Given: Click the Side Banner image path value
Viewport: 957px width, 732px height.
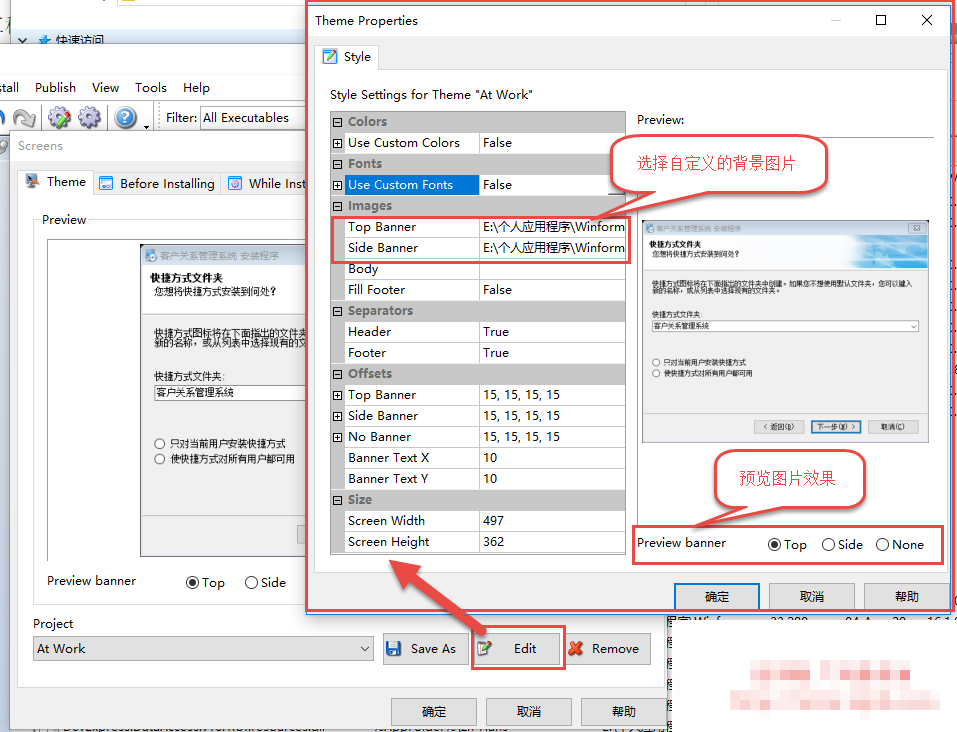Looking at the screenshot, I should pos(552,248).
